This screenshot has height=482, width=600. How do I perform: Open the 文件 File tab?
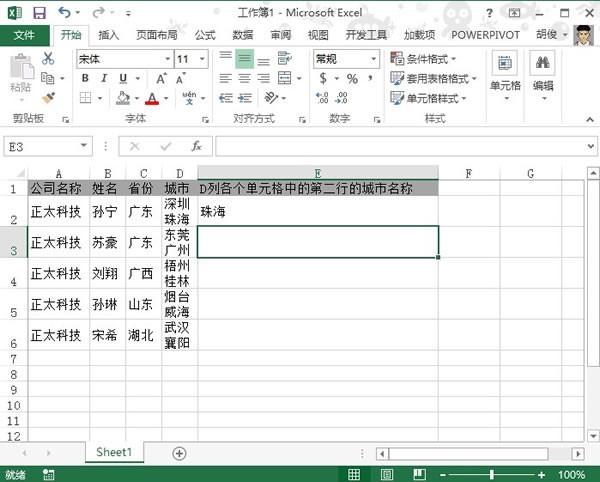pos(24,36)
